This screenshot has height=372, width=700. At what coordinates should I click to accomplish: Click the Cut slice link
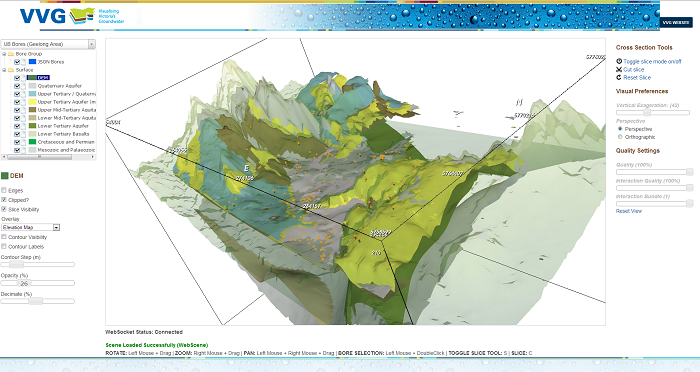[x=633, y=70]
